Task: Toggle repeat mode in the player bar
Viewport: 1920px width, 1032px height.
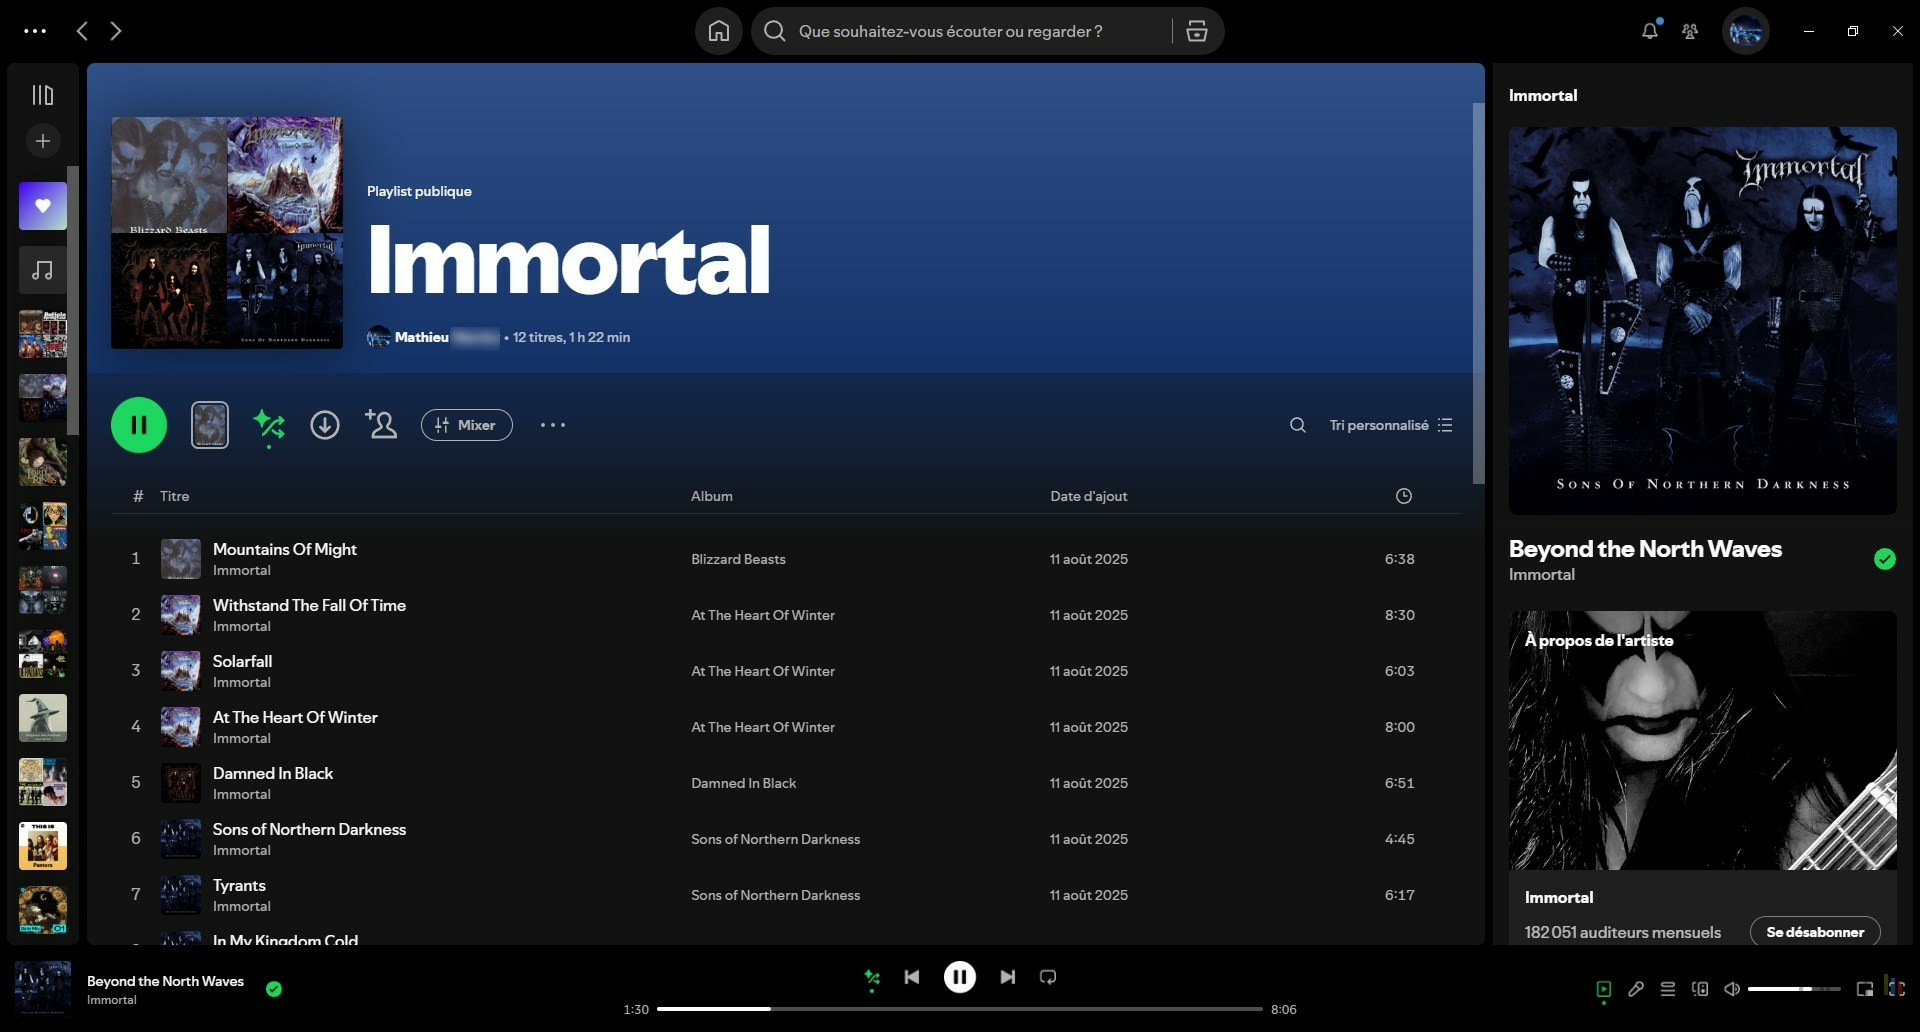Action: [1048, 977]
